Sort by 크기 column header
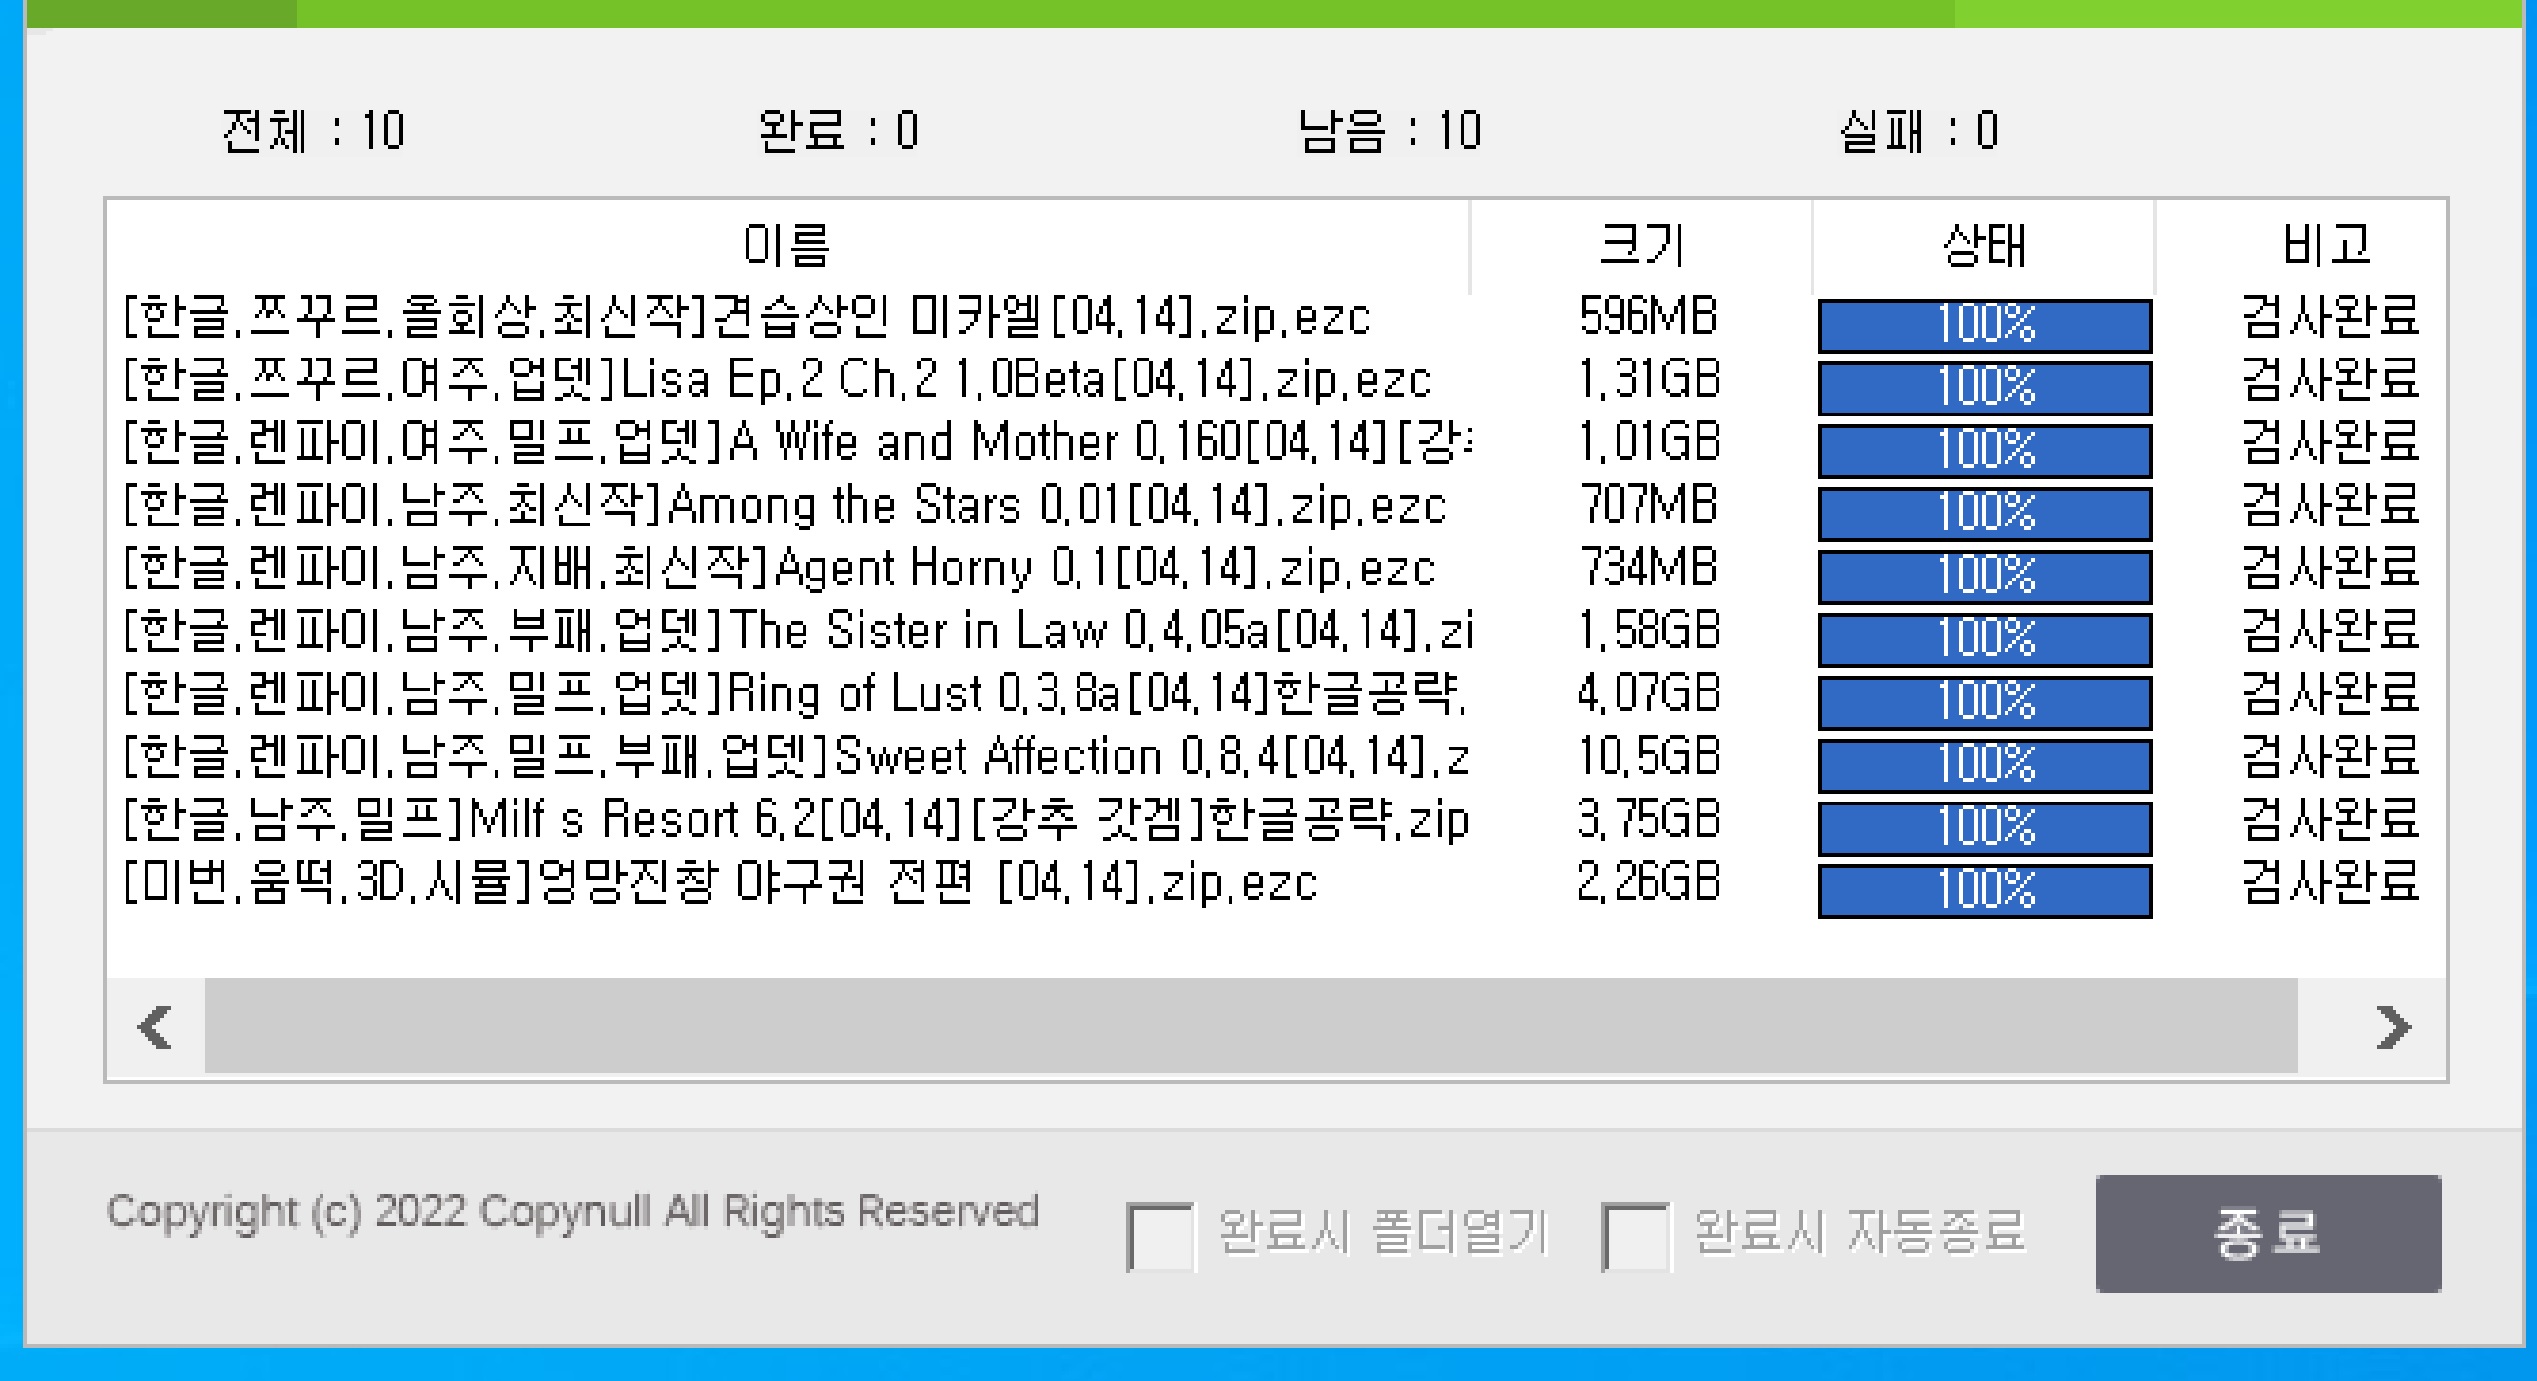 tap(1641, 246)
